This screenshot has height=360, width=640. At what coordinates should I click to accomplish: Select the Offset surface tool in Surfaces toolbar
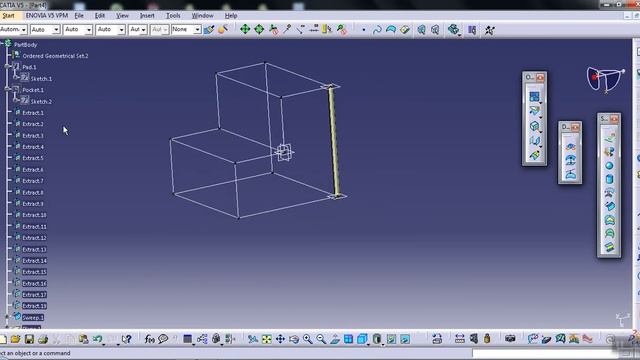point(609,193)
